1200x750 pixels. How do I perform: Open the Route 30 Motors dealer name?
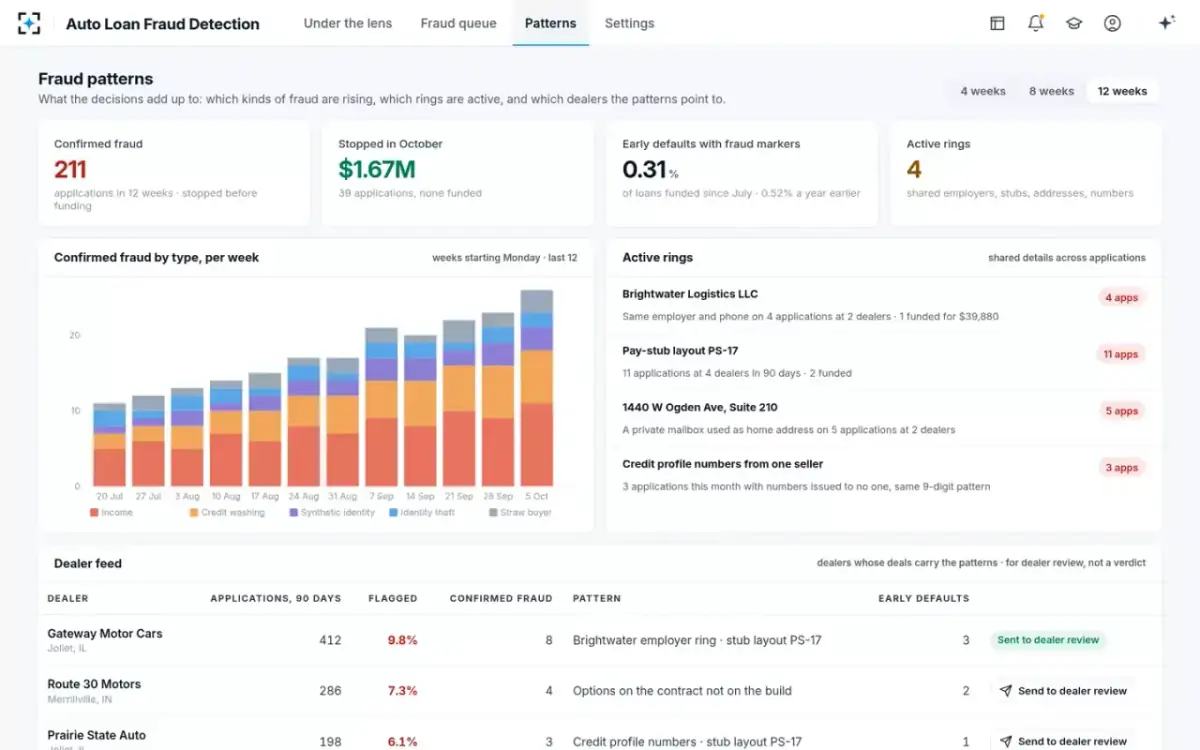(x=94, y=684)
